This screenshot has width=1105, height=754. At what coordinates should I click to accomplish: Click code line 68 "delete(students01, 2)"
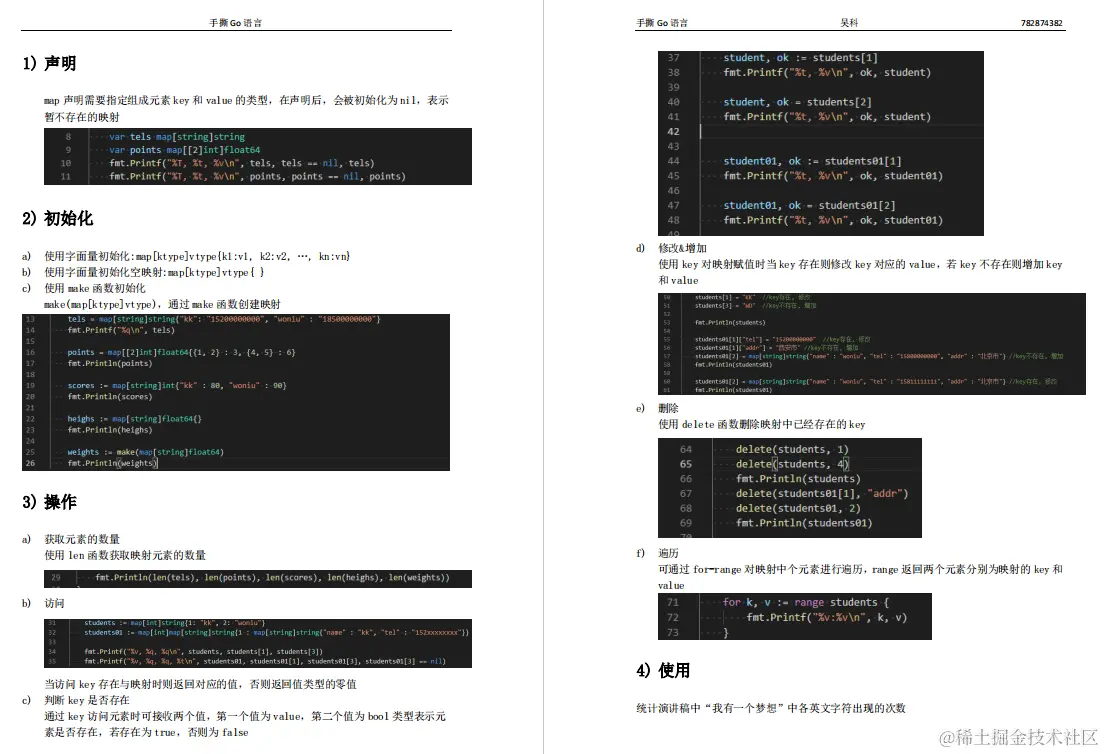pos(798,509)
